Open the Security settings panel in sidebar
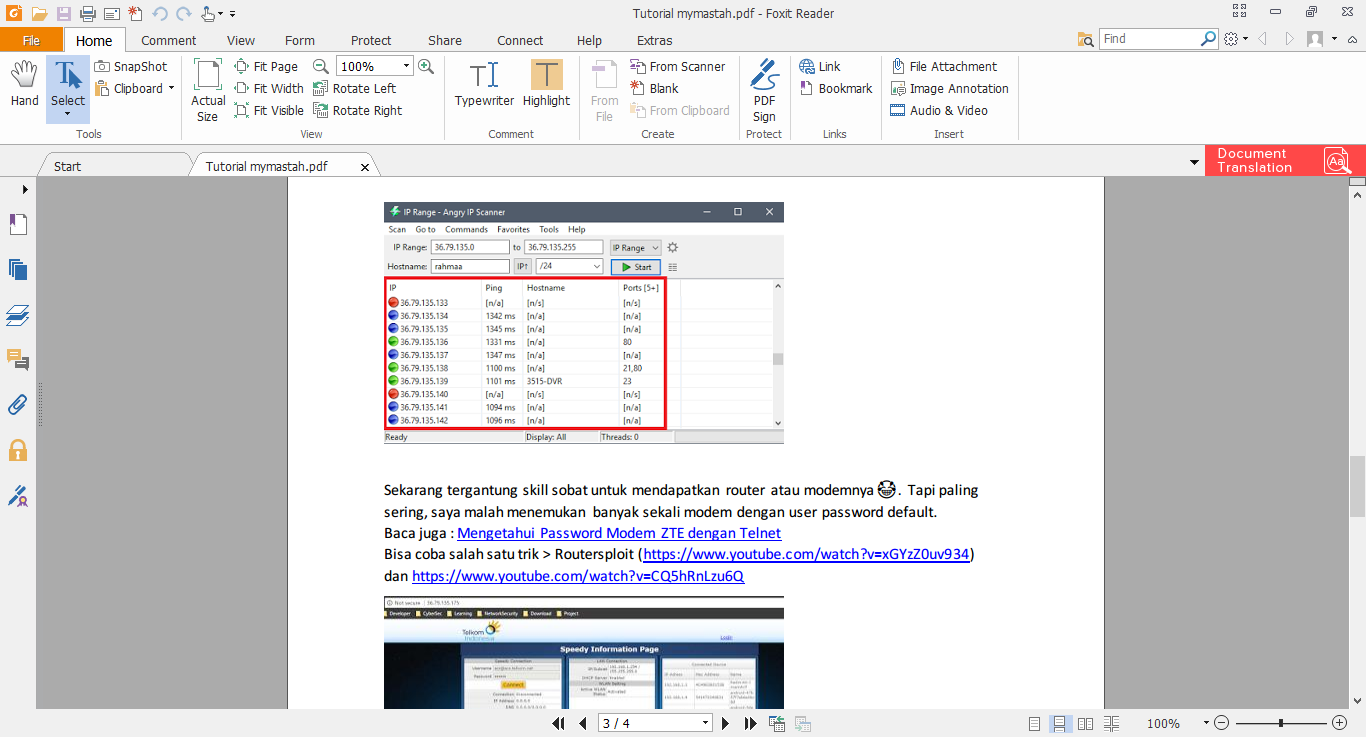 18,450
